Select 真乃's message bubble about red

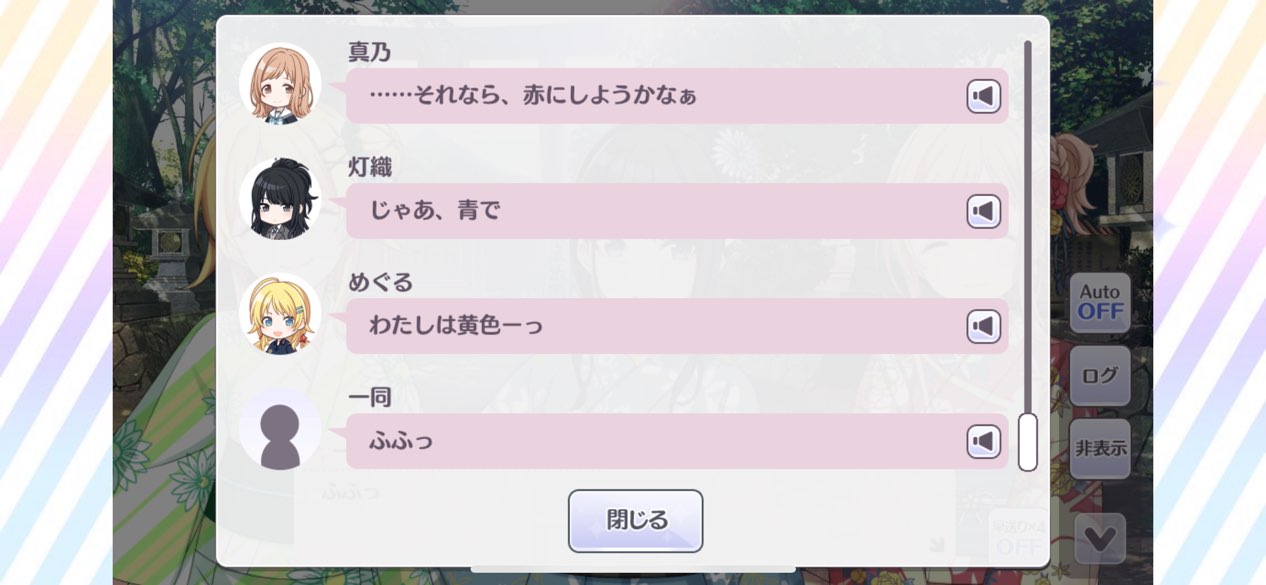677,96
